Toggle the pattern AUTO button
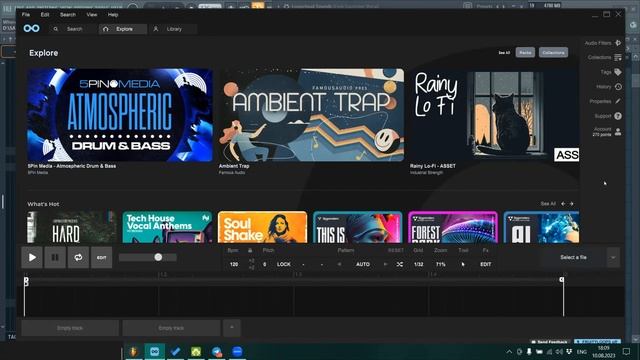 pyautogui.click(x=363, y=264)
